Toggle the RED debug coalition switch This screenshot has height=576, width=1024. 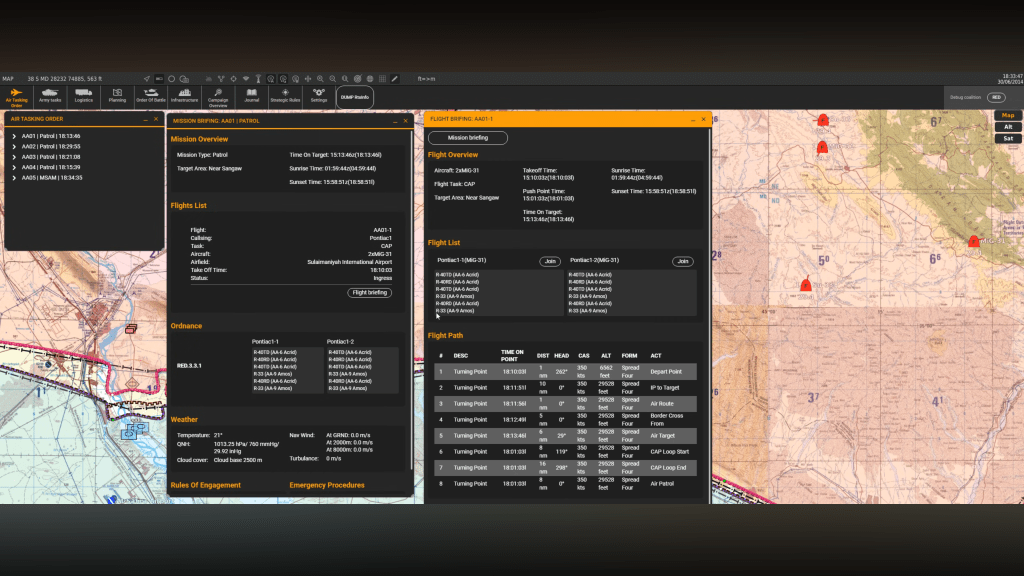tap(996, 97)
